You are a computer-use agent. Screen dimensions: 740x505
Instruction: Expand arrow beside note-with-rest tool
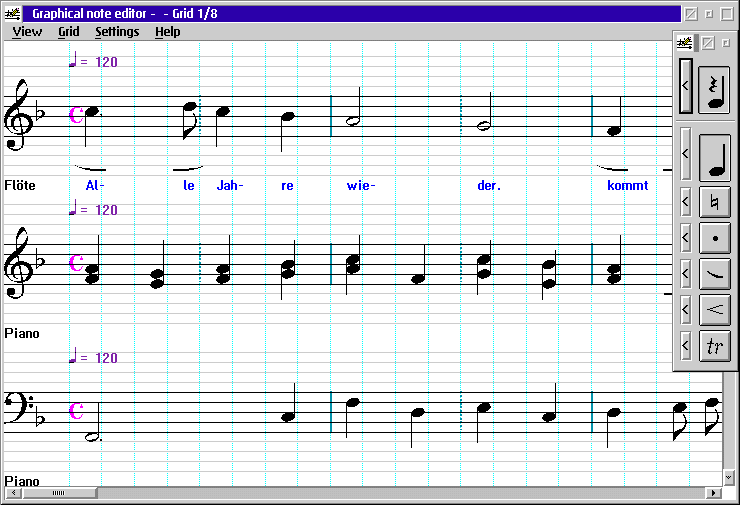[x=686, y=86]
